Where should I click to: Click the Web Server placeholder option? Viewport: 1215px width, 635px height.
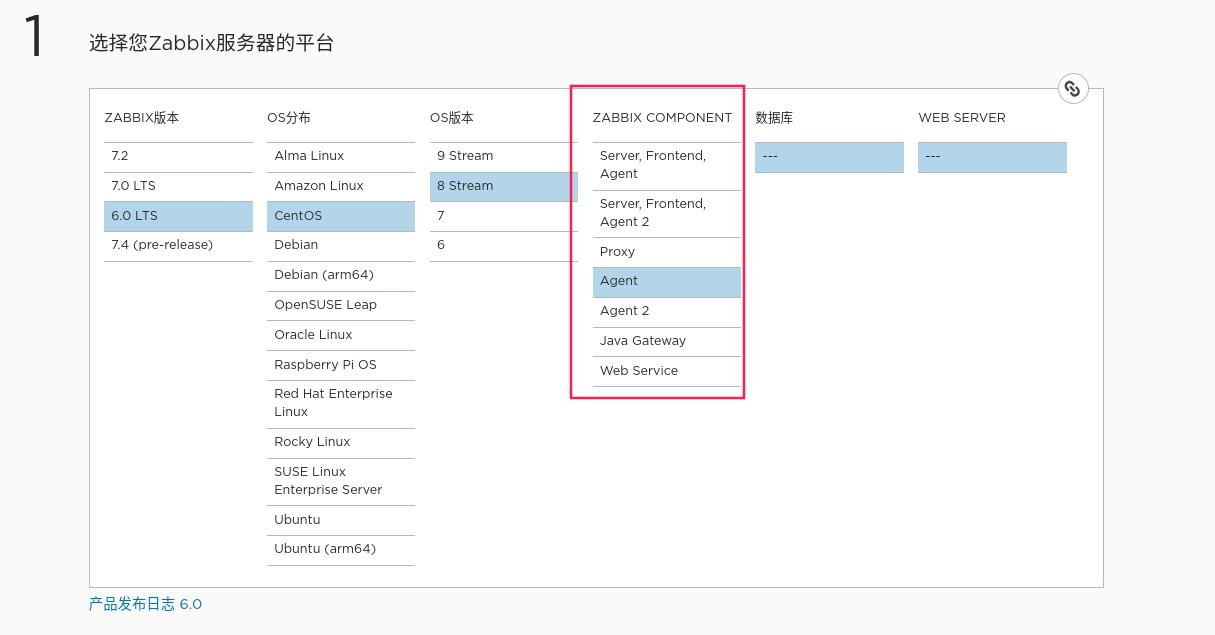point(992,157)
